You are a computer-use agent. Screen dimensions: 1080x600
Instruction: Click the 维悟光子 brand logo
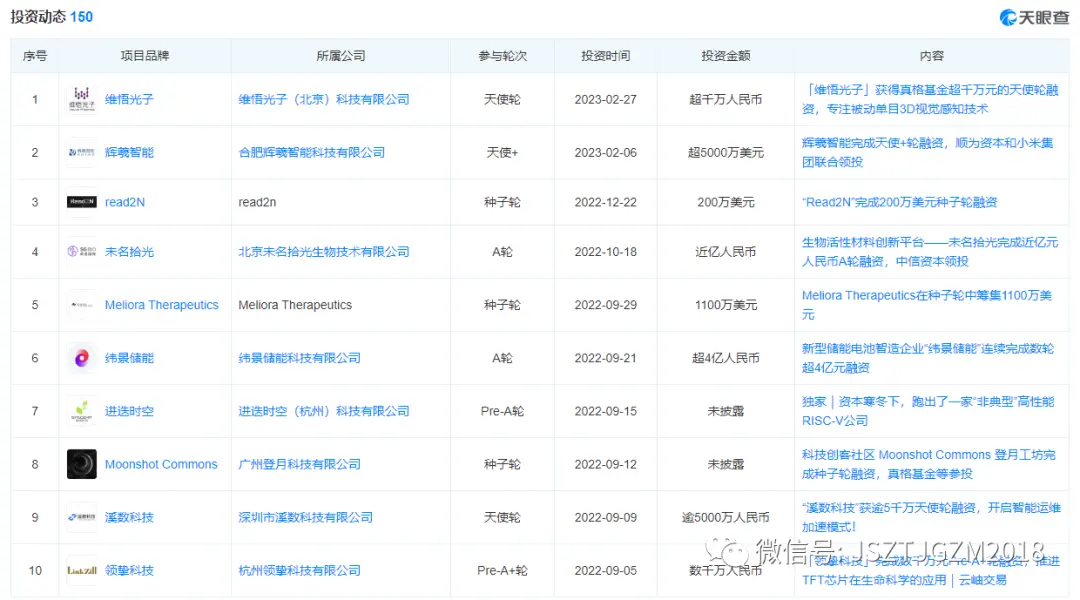click(x=81, y=99)
